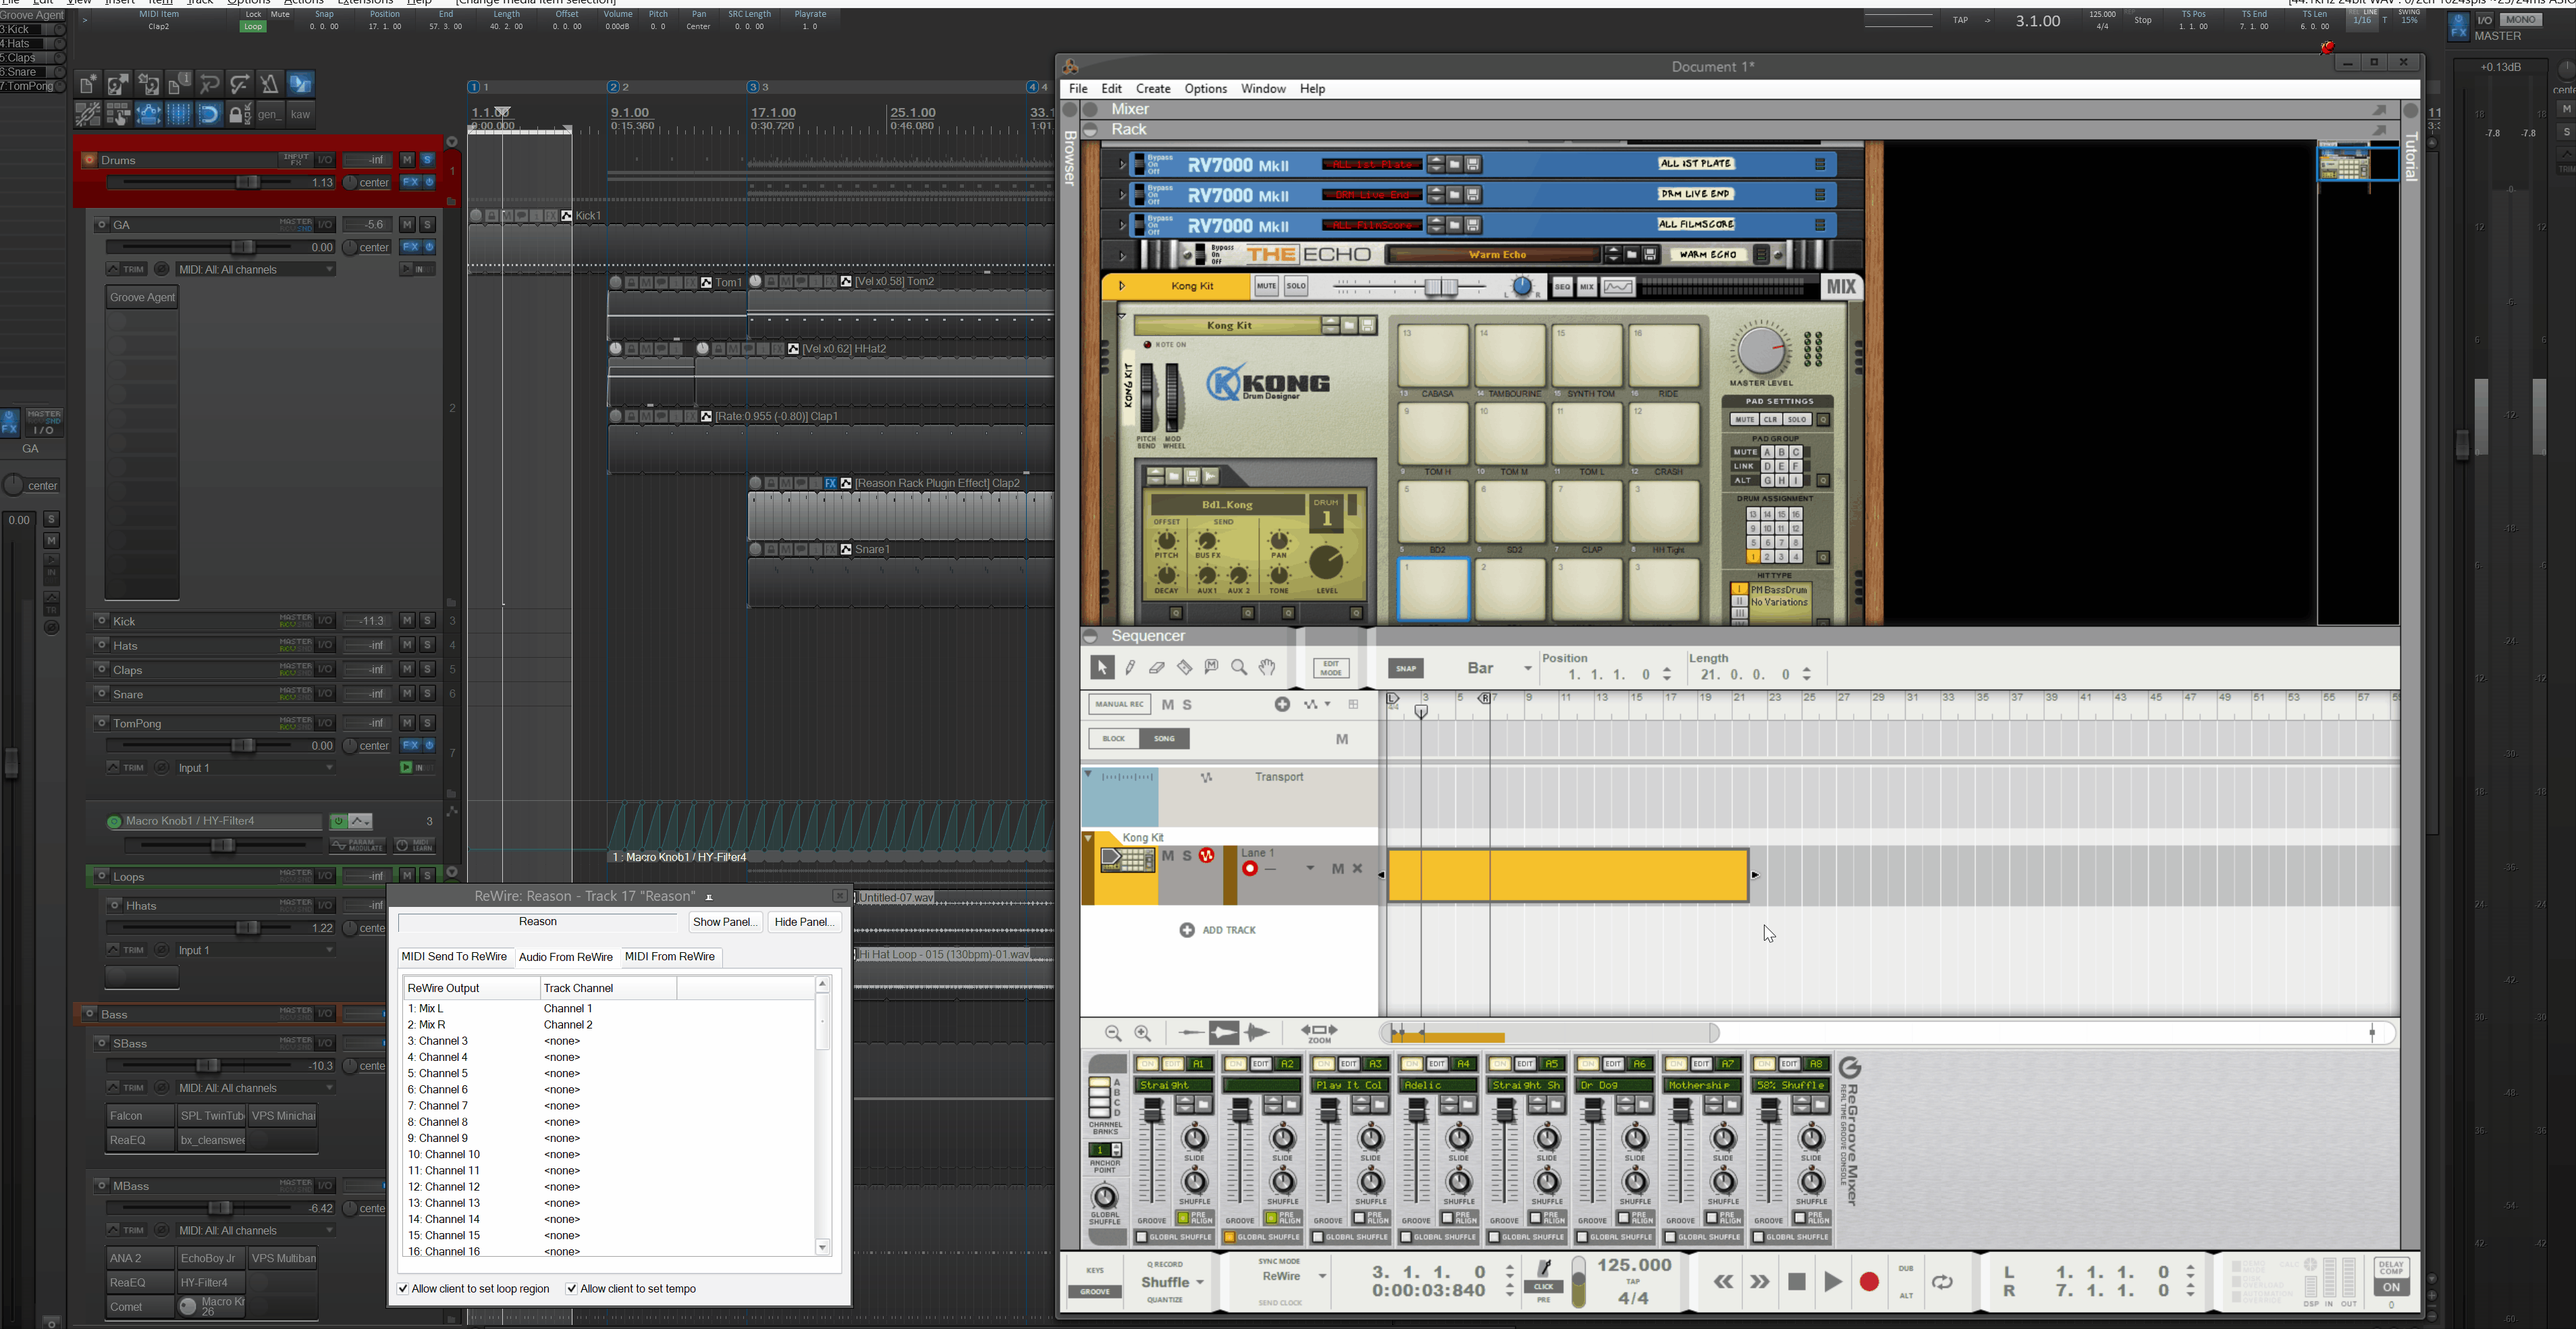Select the mute tool in Reason sequencer

pyautogui.click(x=1212, y=668)
